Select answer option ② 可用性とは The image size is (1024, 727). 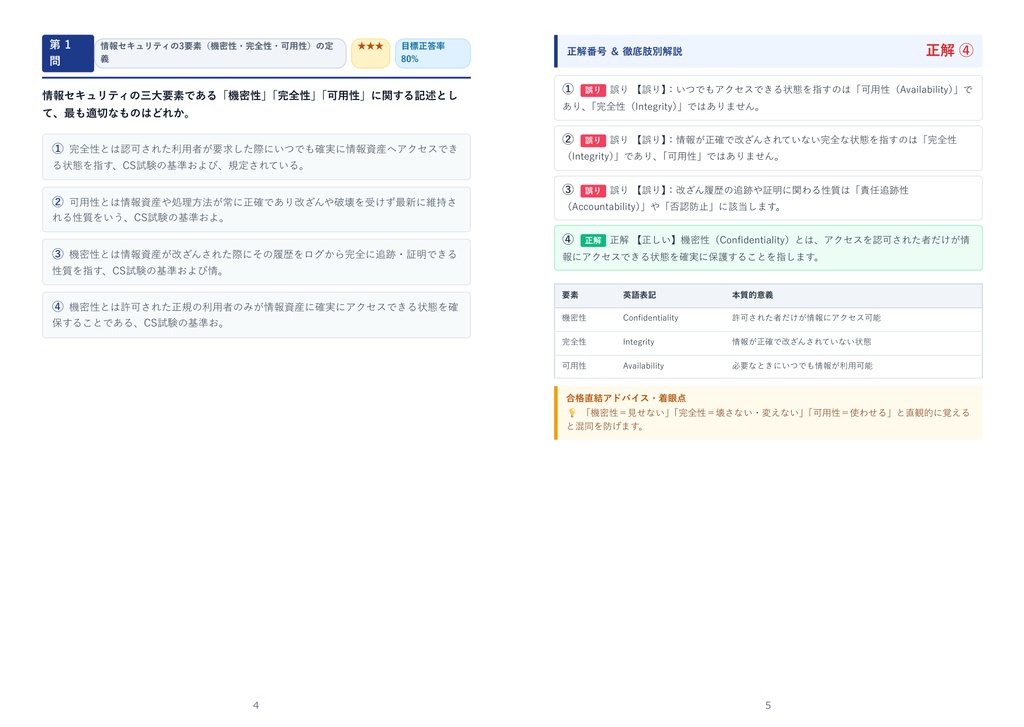256,210
